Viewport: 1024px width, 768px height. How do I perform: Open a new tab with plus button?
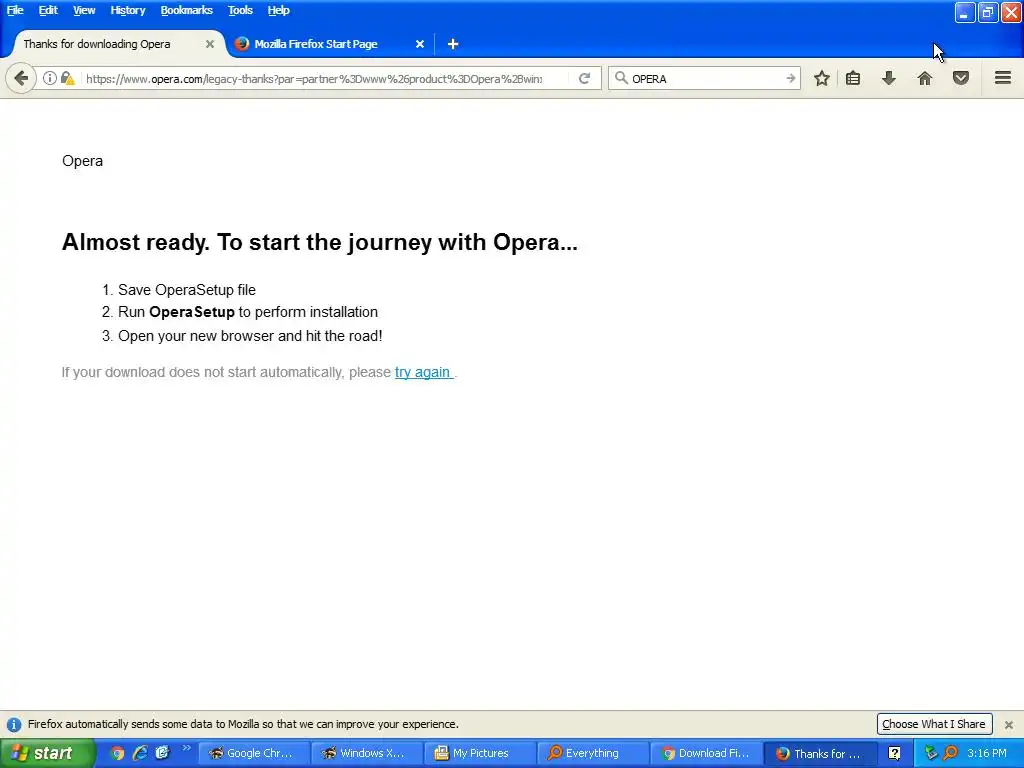(453, 44)
